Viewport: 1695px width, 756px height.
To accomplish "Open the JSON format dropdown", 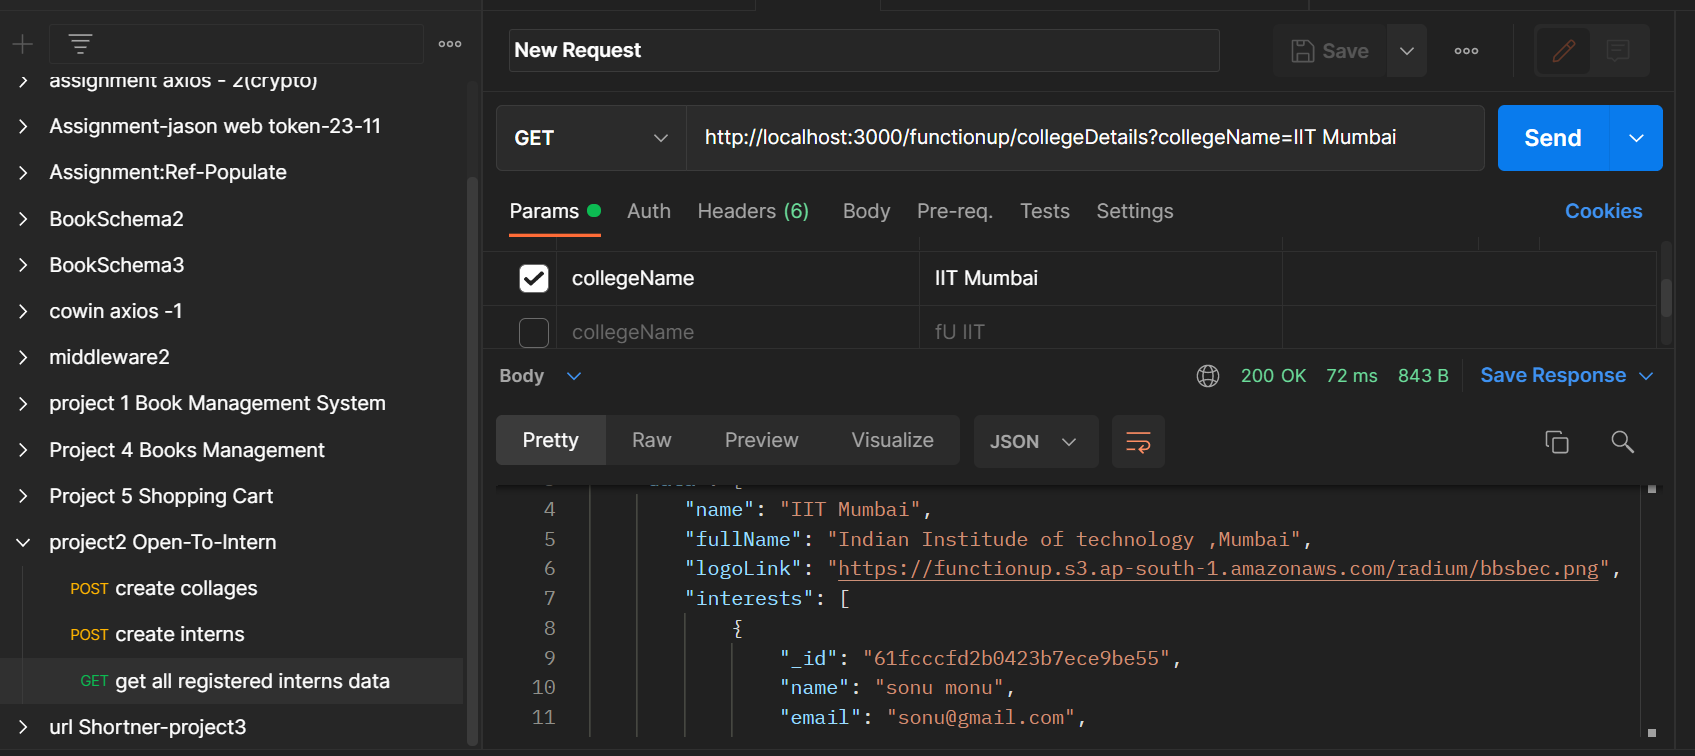I will coord(1035,442).
